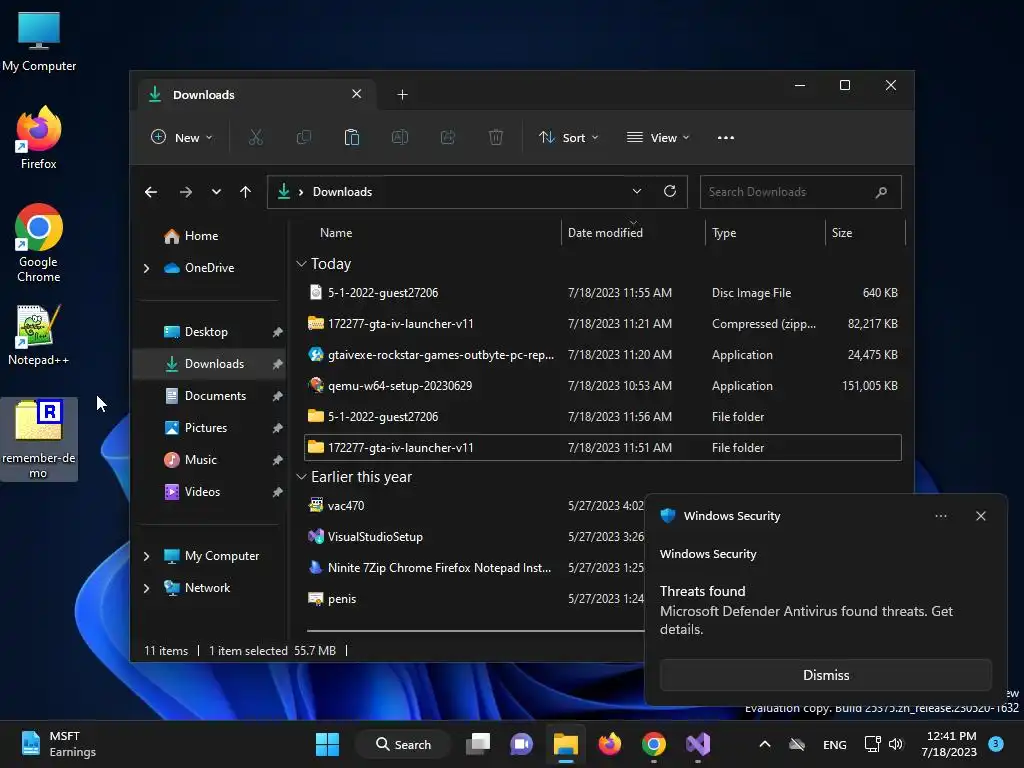Click the Rename icon in toolbar

(400, 137)
